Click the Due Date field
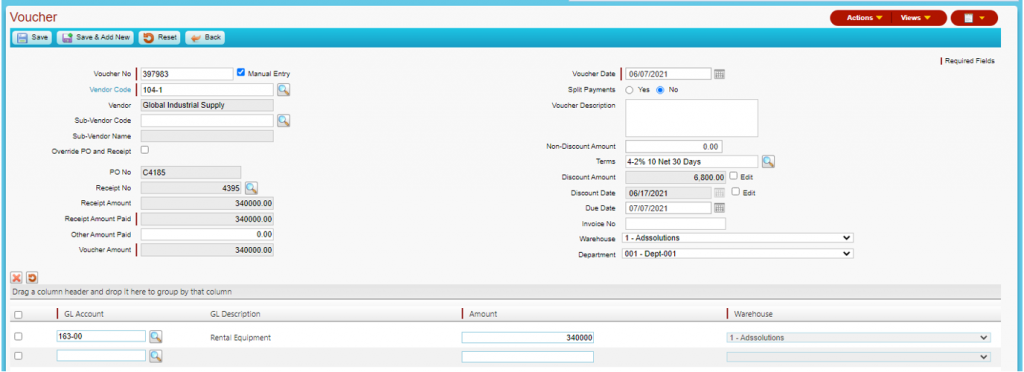The width and height of the screenshot is (1024, 372). click(668, 208)
